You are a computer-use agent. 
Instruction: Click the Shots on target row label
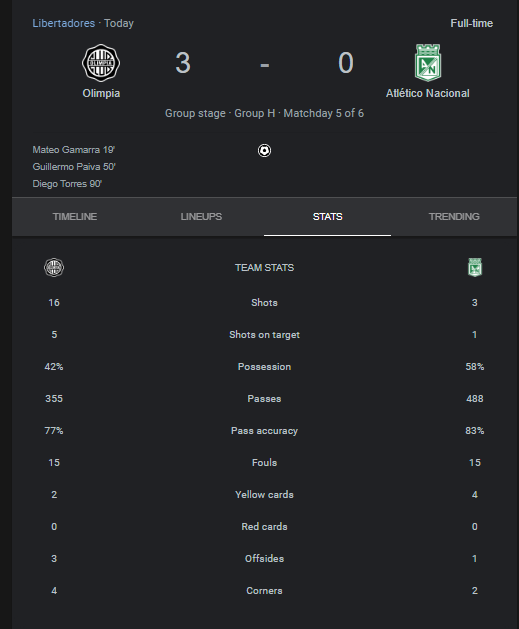coord(264,335)
